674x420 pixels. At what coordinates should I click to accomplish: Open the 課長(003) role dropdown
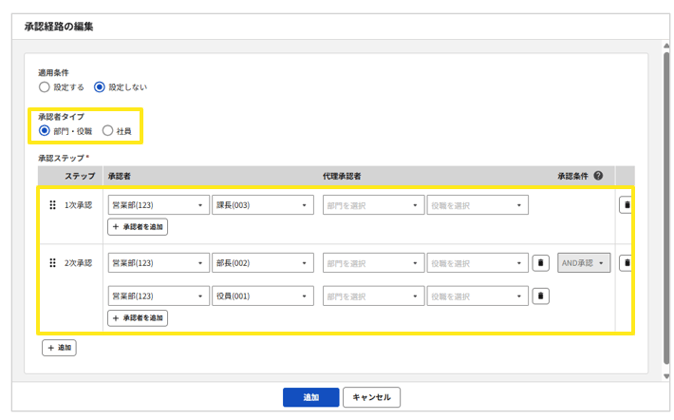click(x=263, y=205)
